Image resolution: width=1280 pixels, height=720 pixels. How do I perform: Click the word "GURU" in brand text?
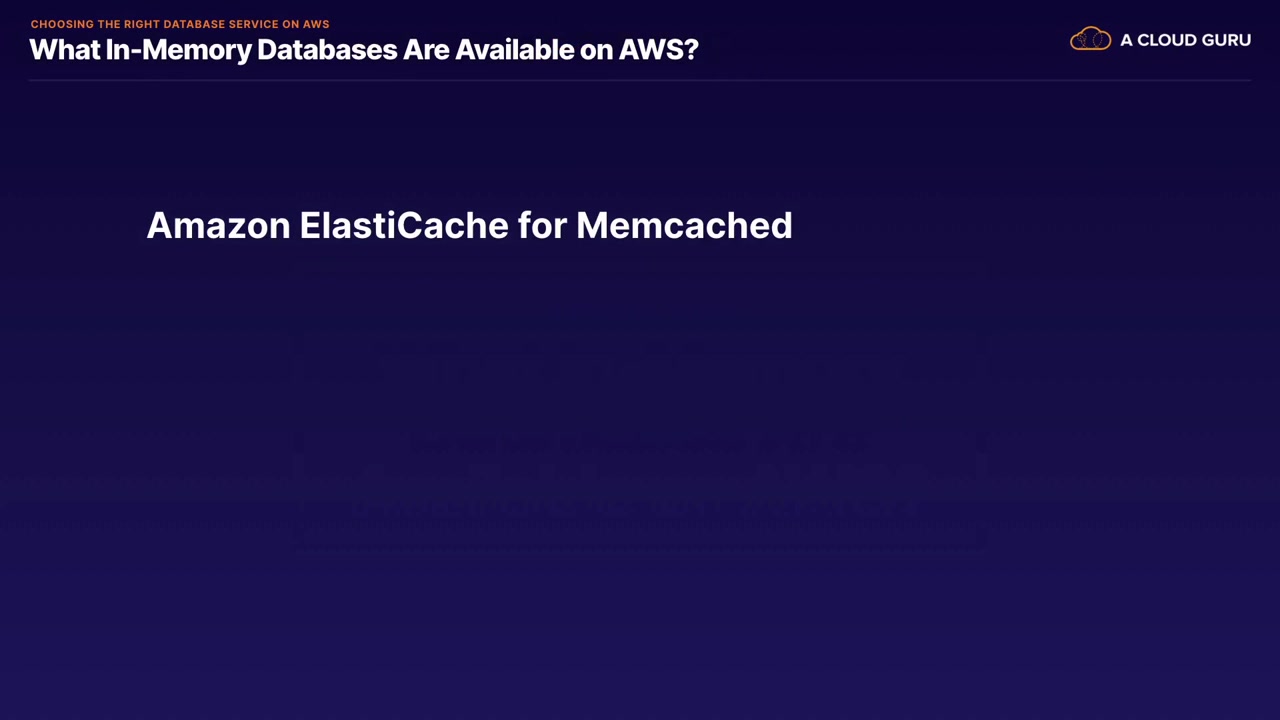pyautogui.click(x=1224, y=40)
